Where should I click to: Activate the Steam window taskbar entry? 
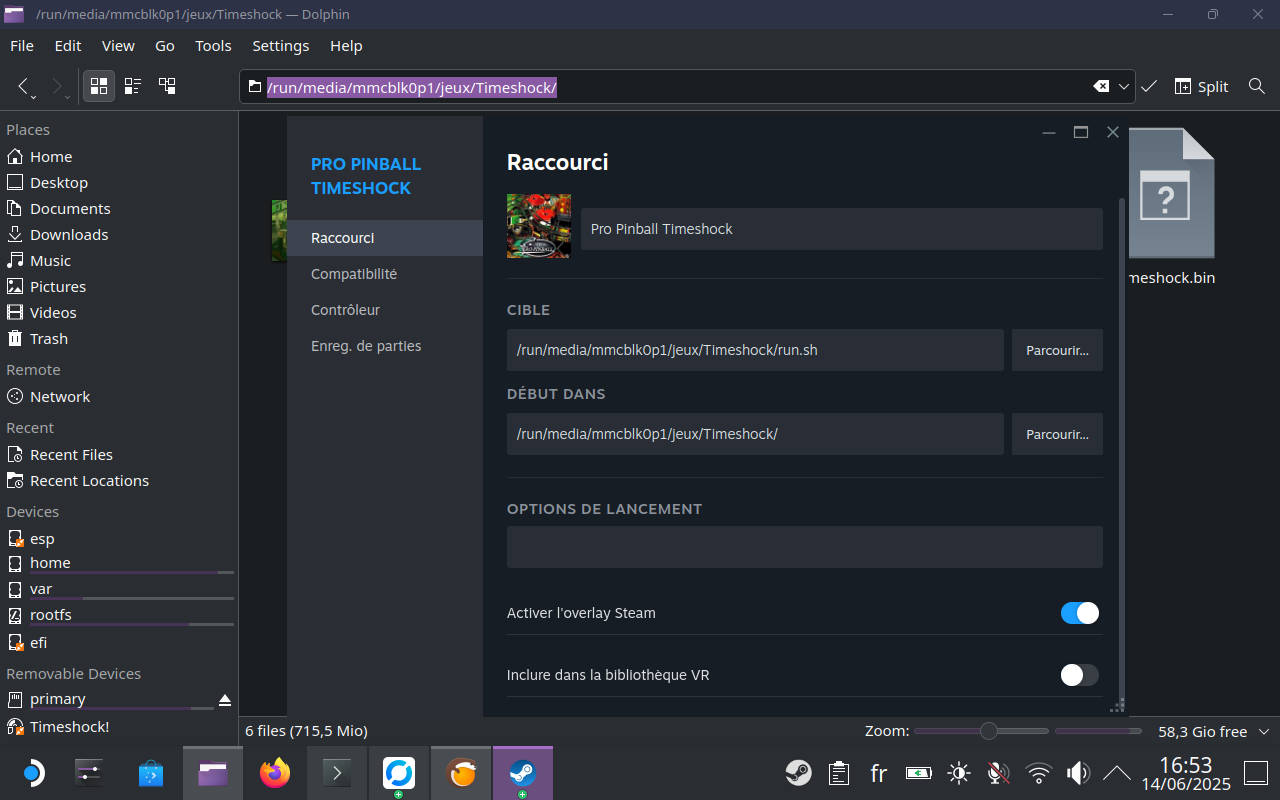pos(522,773)
